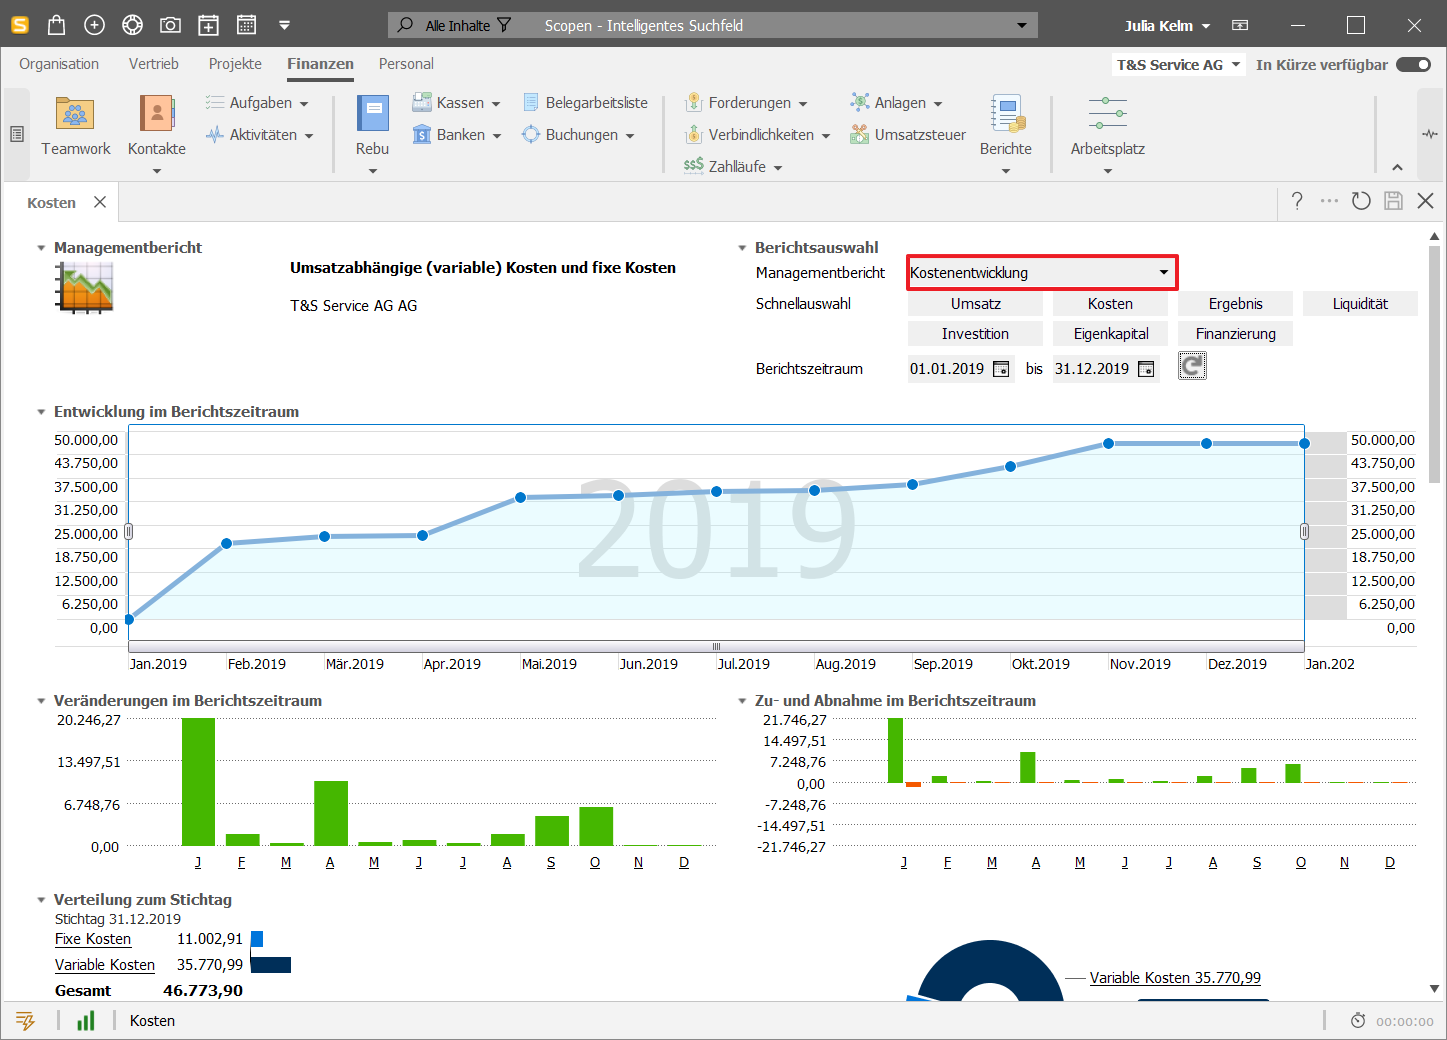This screenshot has height=1040, width=1447.
Task: Switch to the Vertrieb tab
Action: pyautogui.click(x=154, y=63)
